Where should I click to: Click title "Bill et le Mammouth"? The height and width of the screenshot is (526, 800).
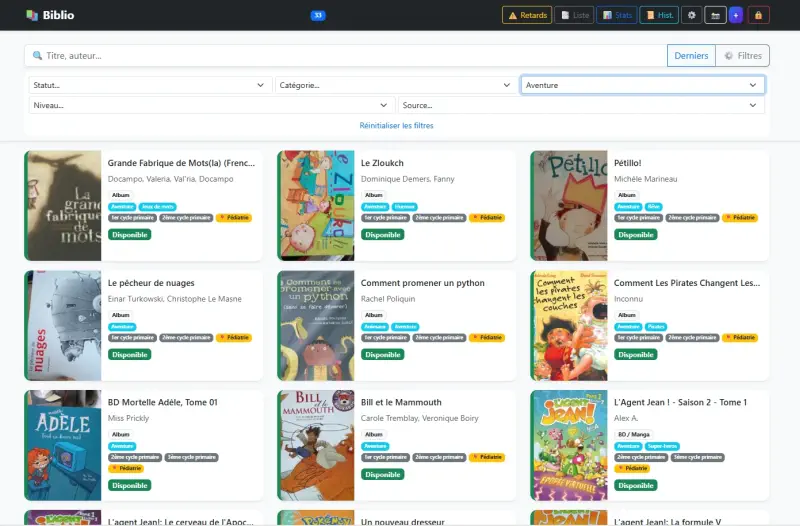(x=401, y=403)
